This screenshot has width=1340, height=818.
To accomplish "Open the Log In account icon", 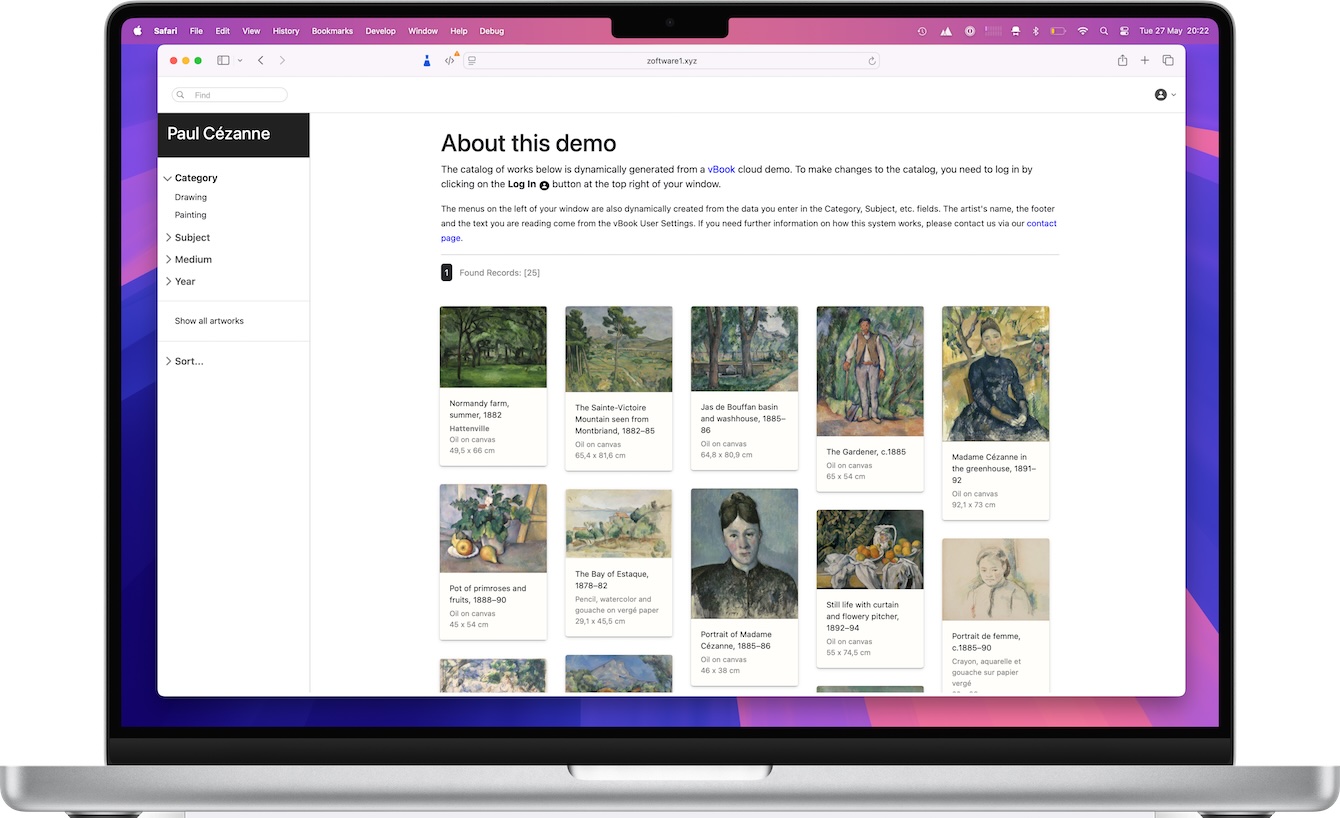I will [x=1160, y=94].
